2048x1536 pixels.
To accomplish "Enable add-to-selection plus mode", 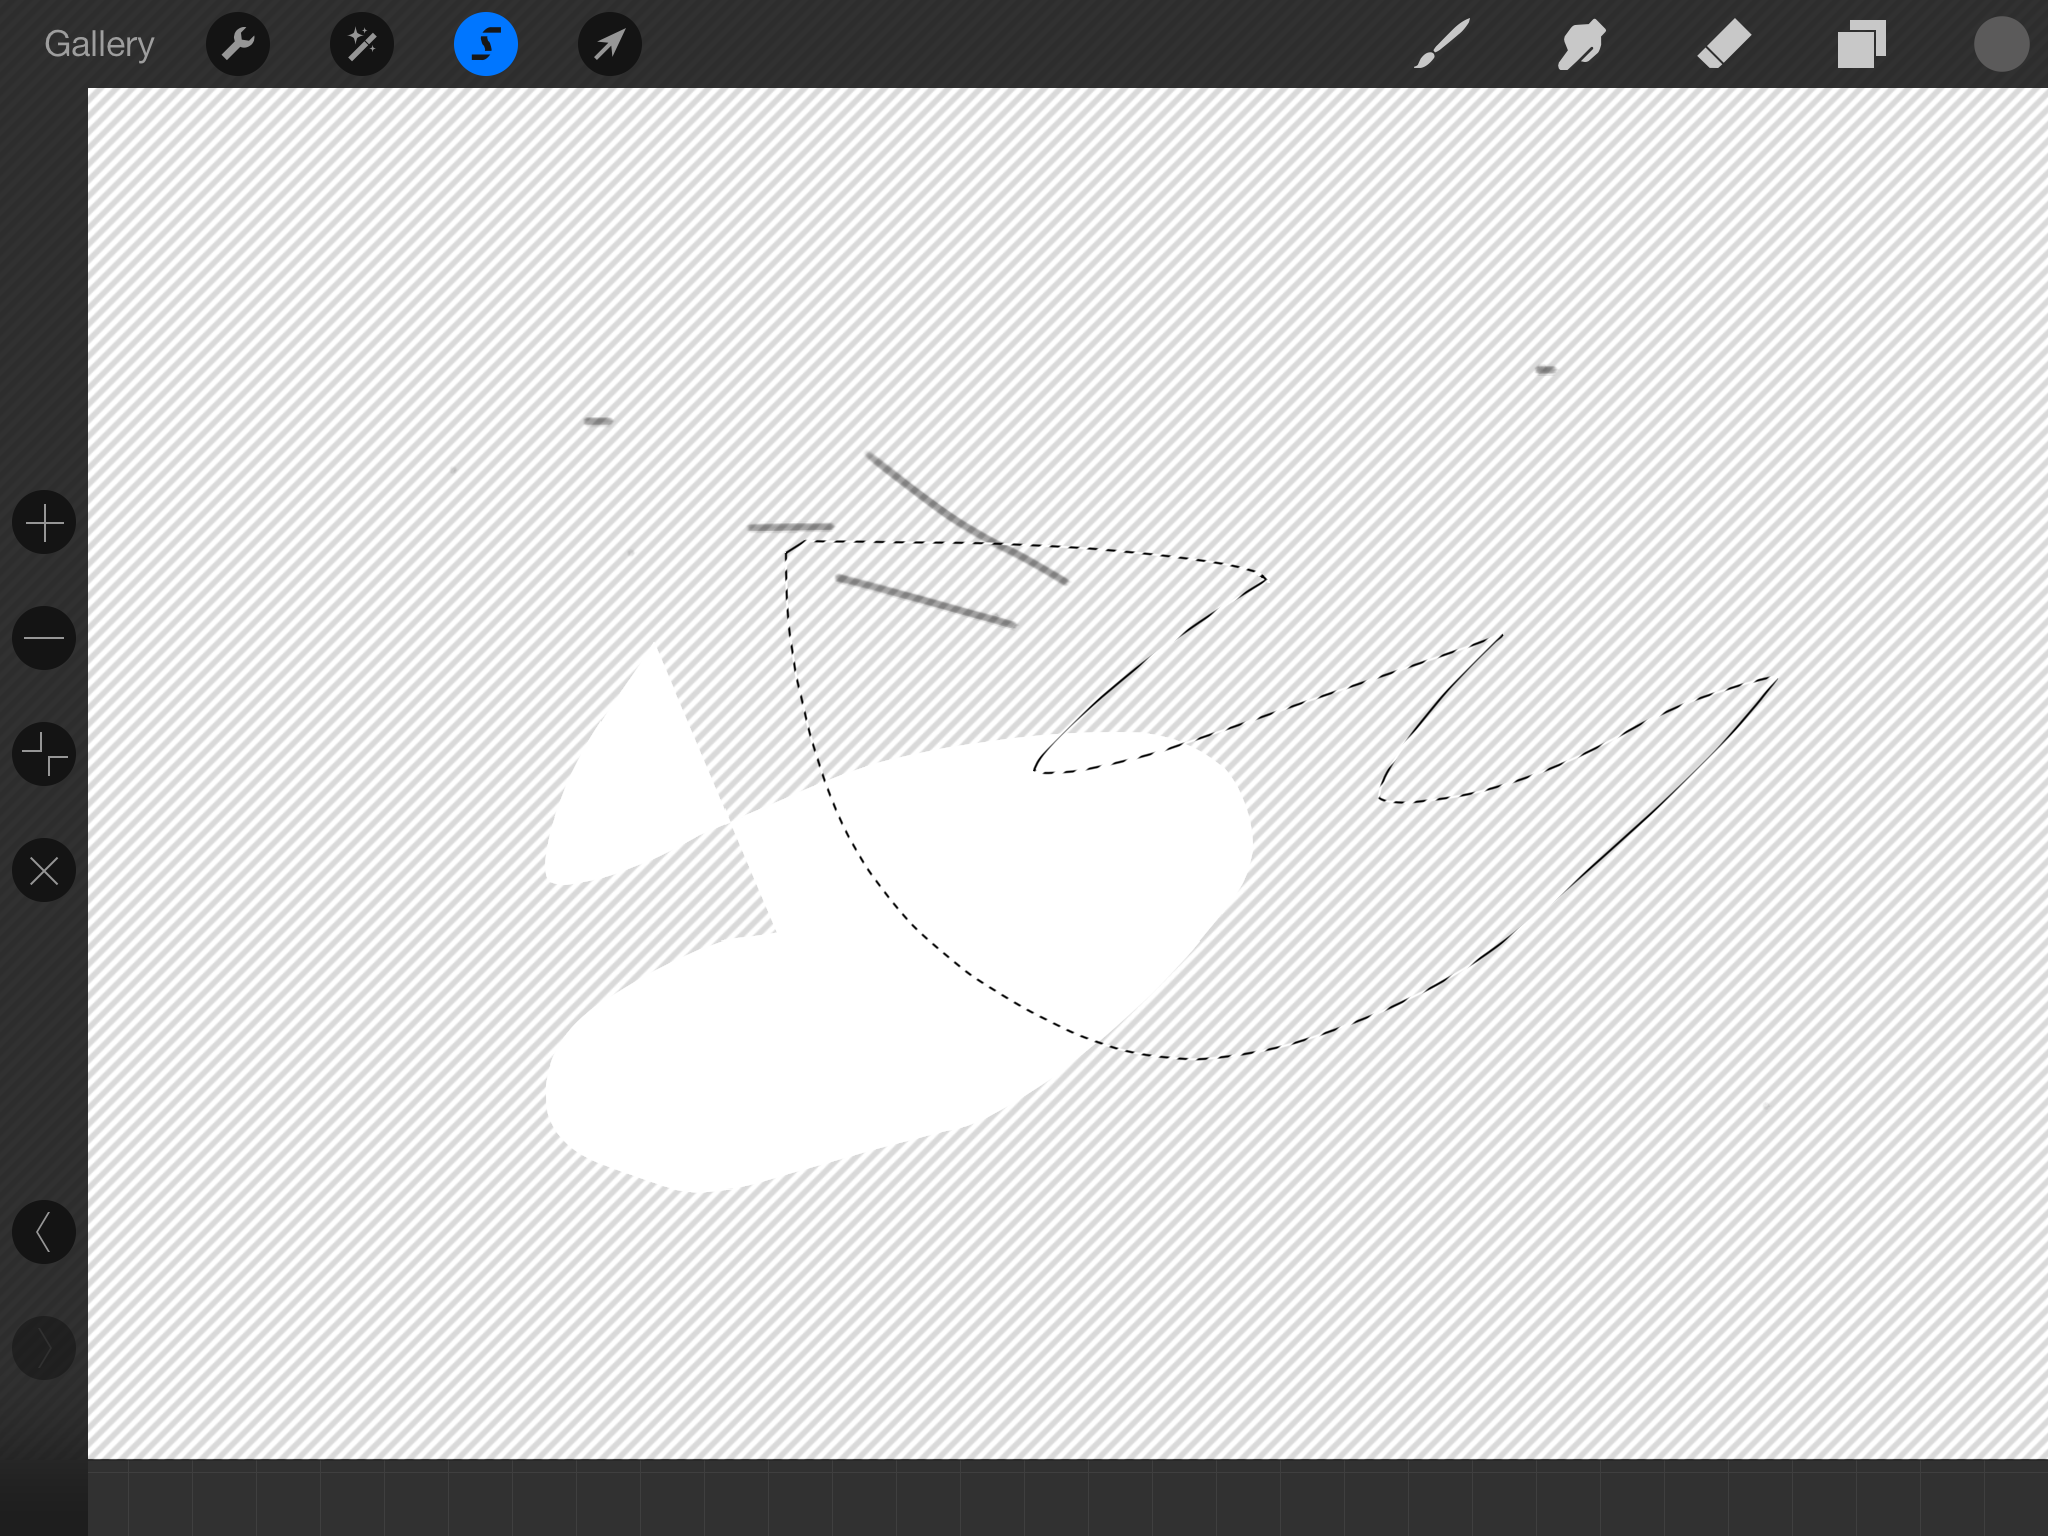I will coord(44,523).
